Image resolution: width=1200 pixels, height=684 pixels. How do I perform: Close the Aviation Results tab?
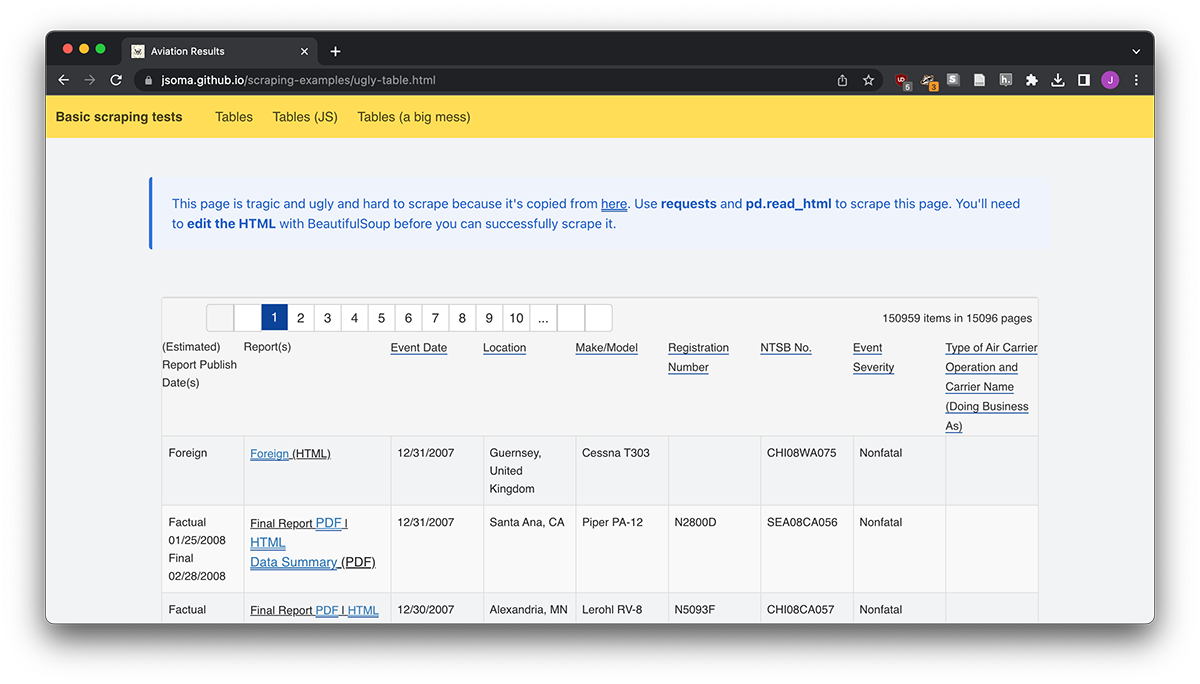(304, 51)
